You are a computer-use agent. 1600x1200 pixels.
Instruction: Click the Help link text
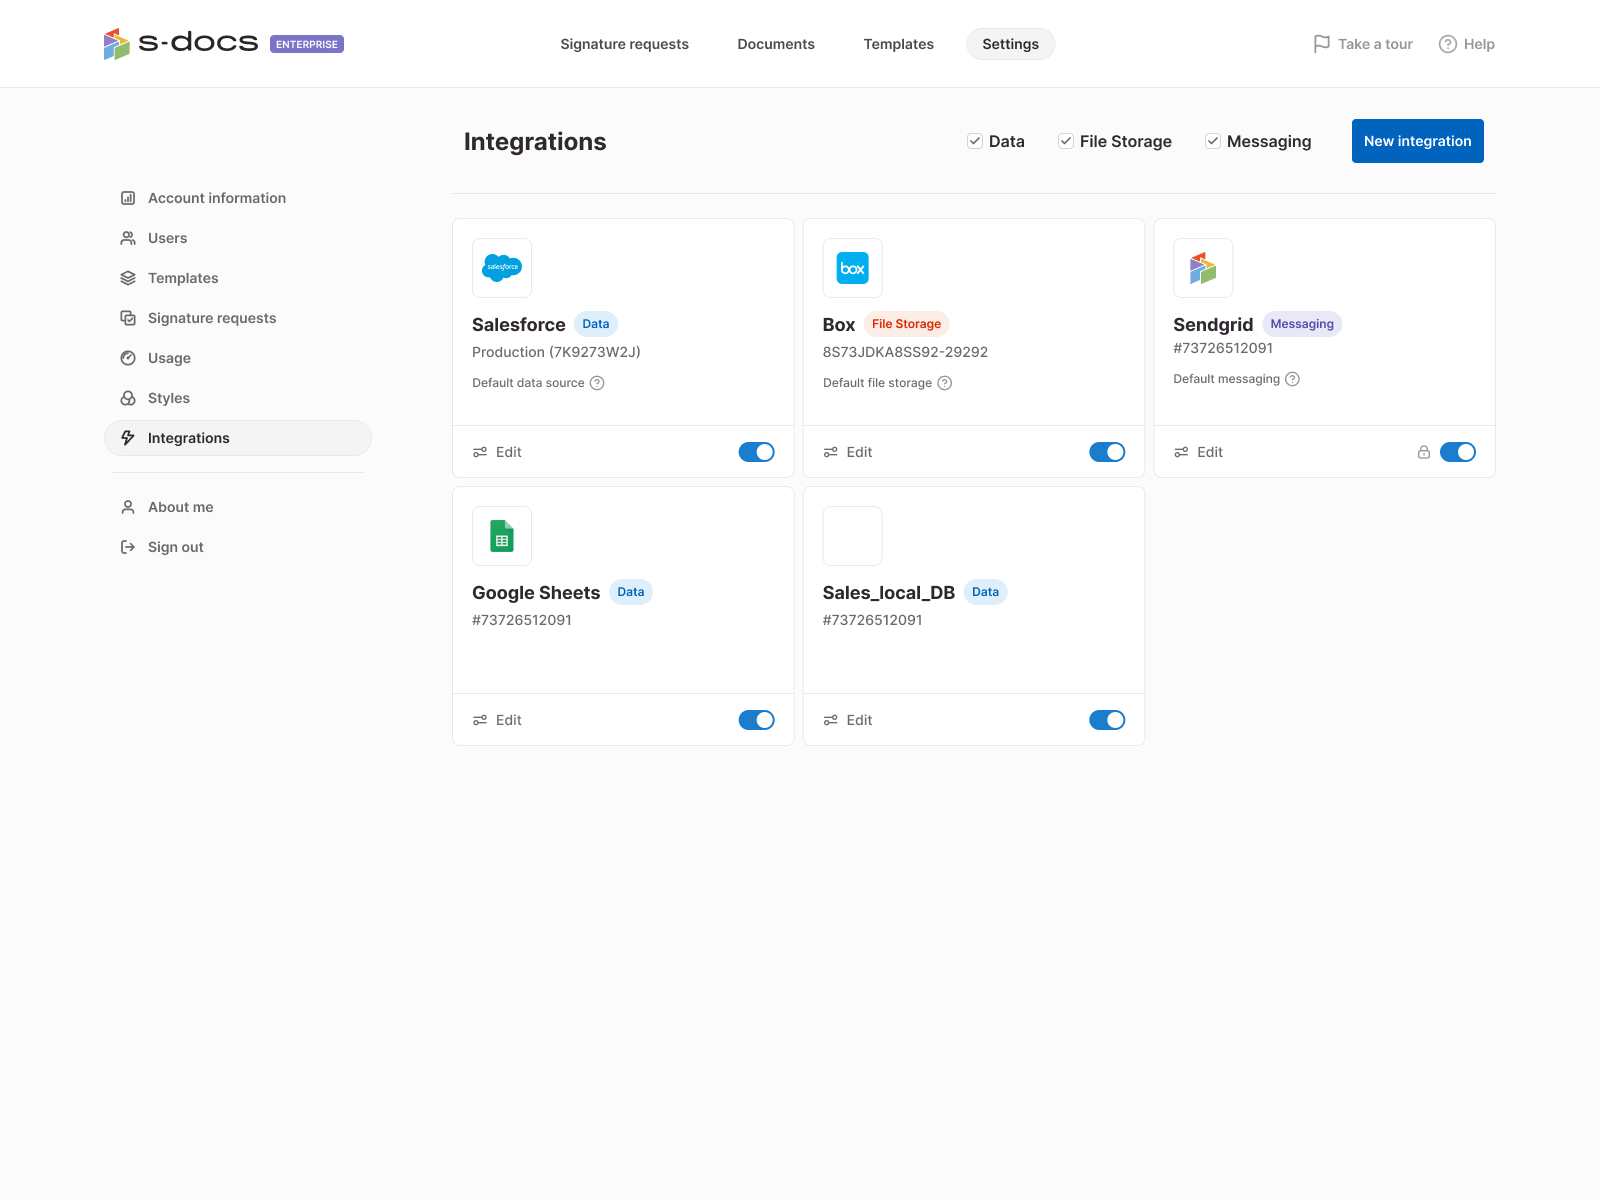click(1479, 44)
